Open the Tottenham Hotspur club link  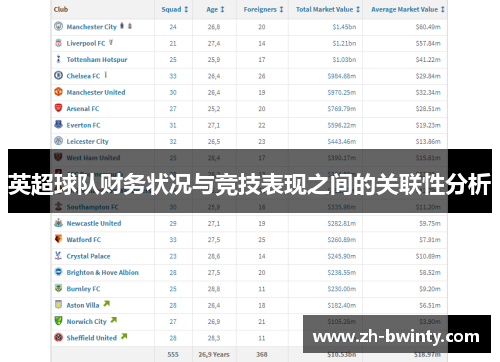pos(97,60)
